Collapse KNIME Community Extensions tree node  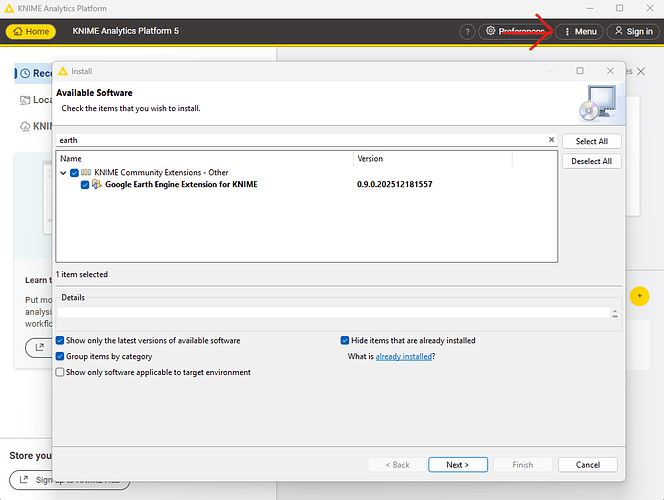click(x=64, y=173)
